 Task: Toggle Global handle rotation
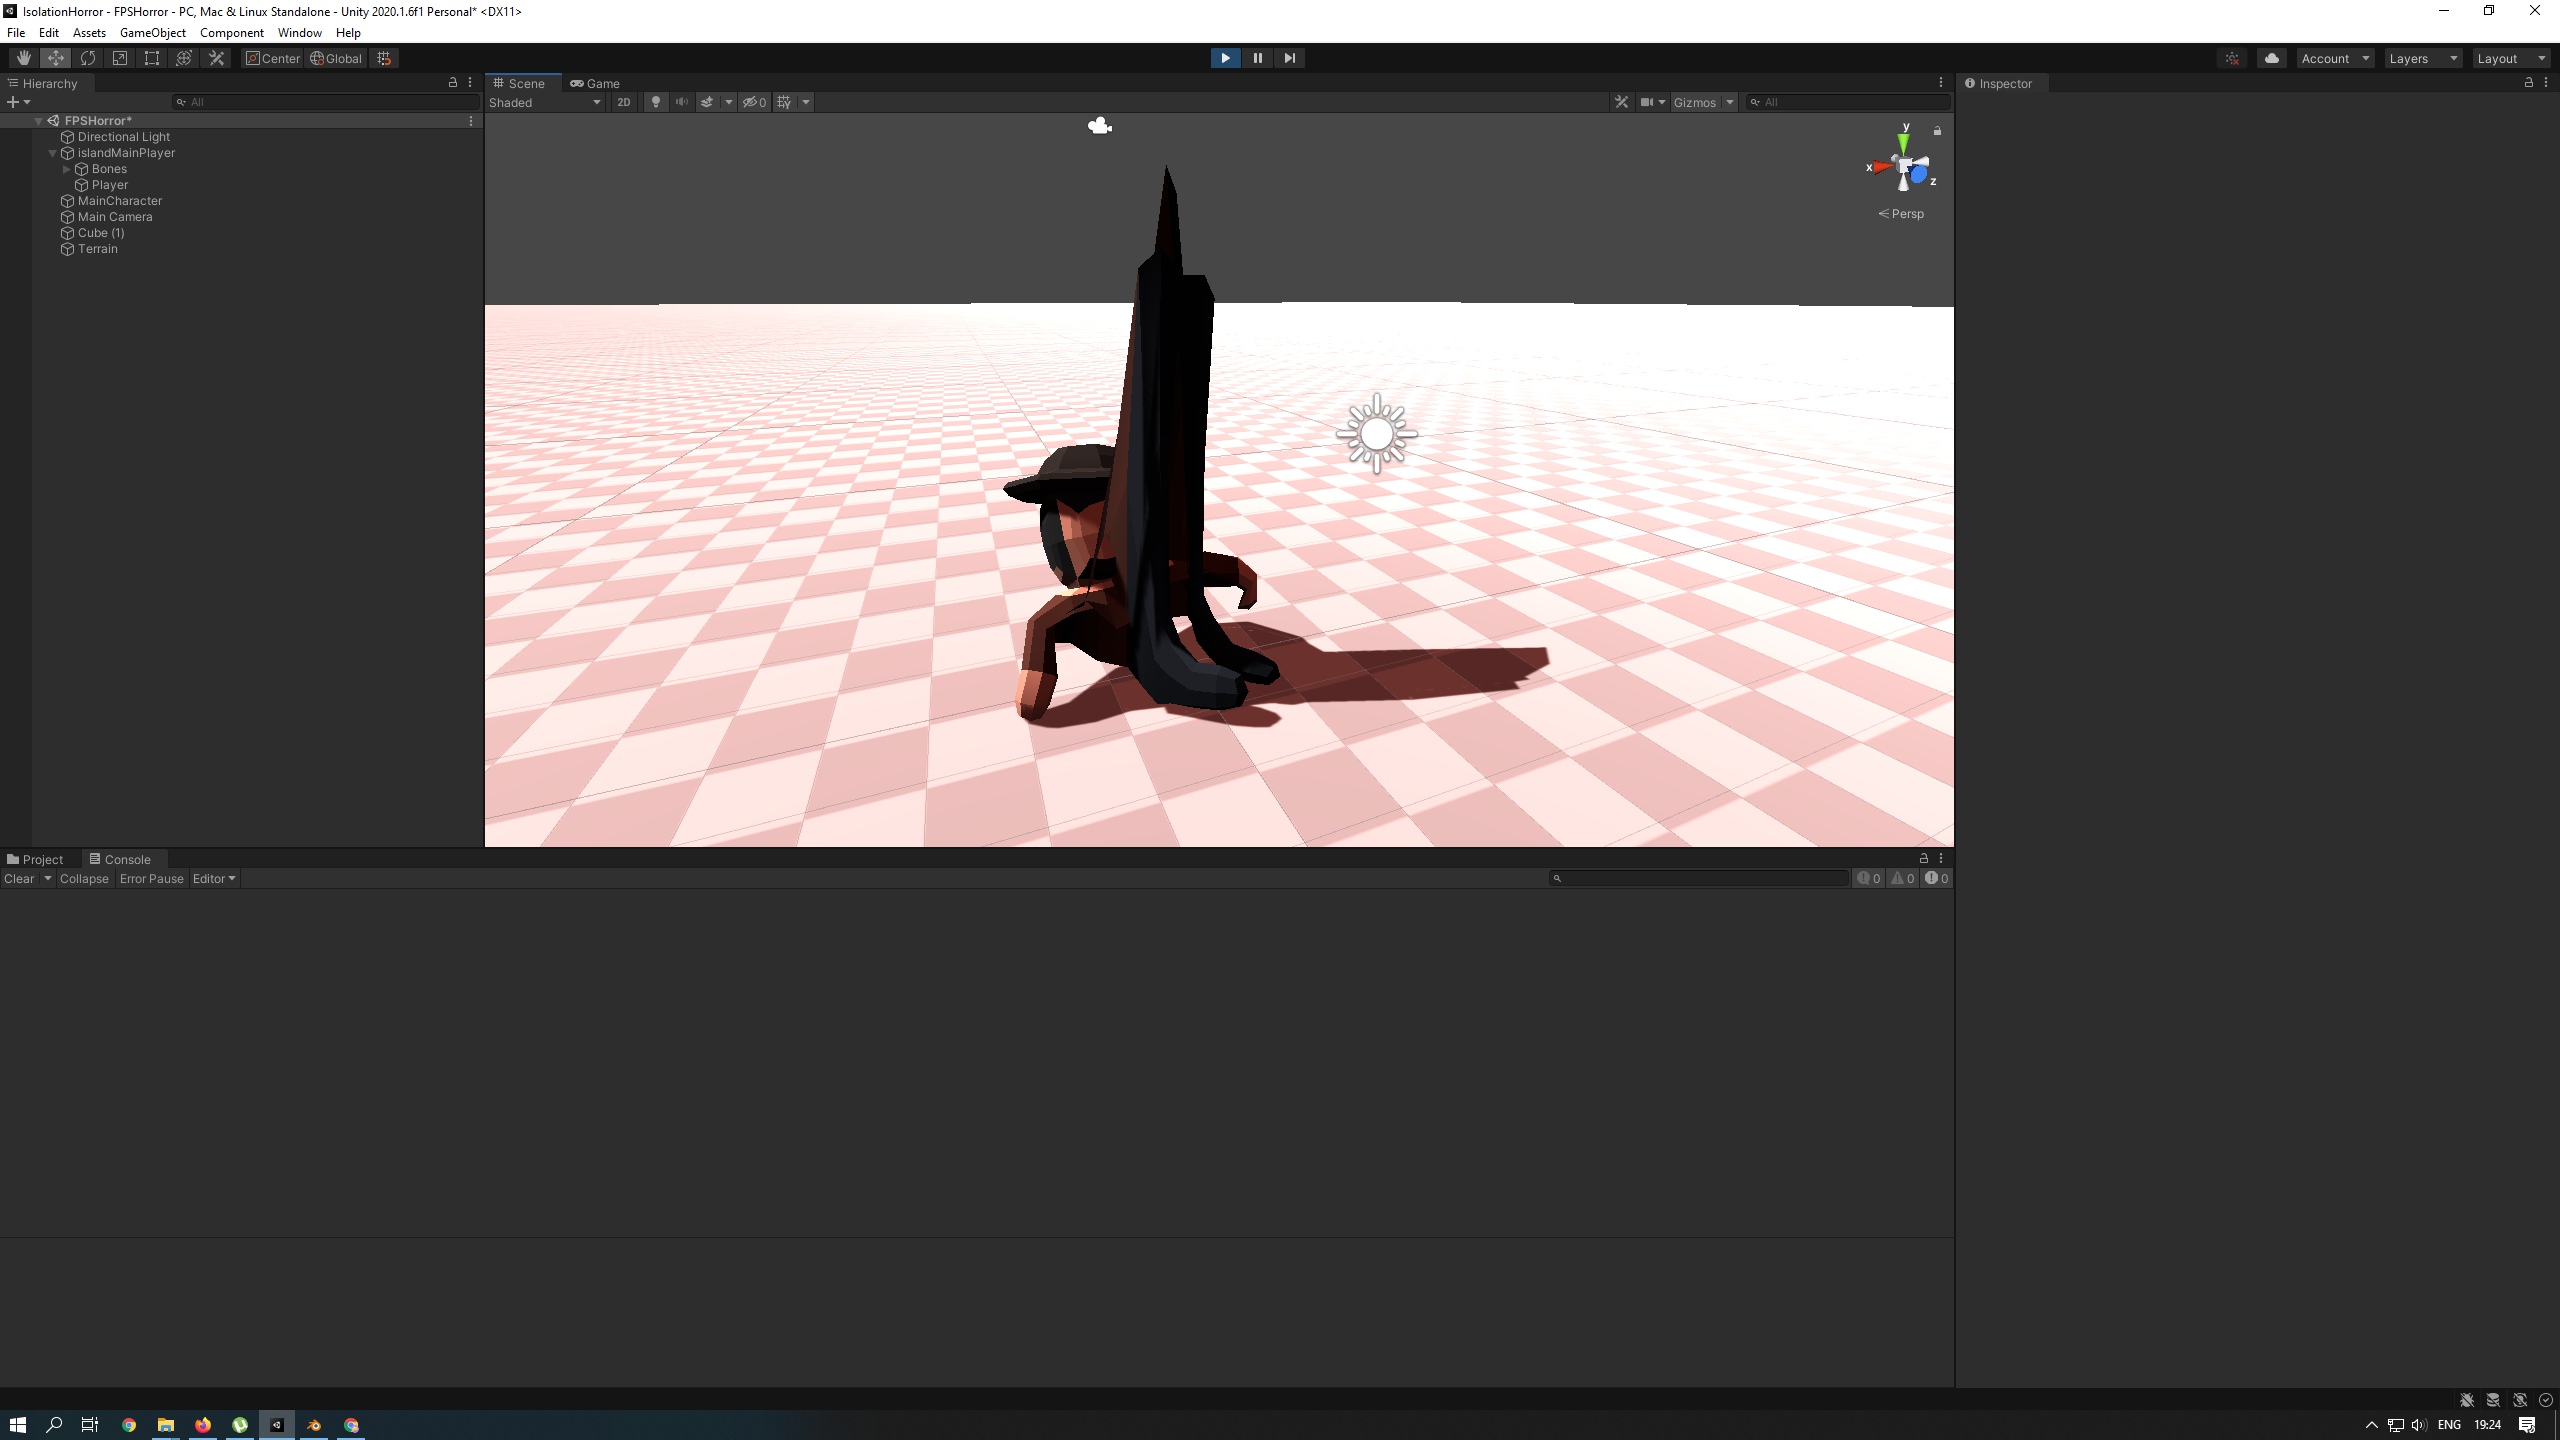click(336, 58)
